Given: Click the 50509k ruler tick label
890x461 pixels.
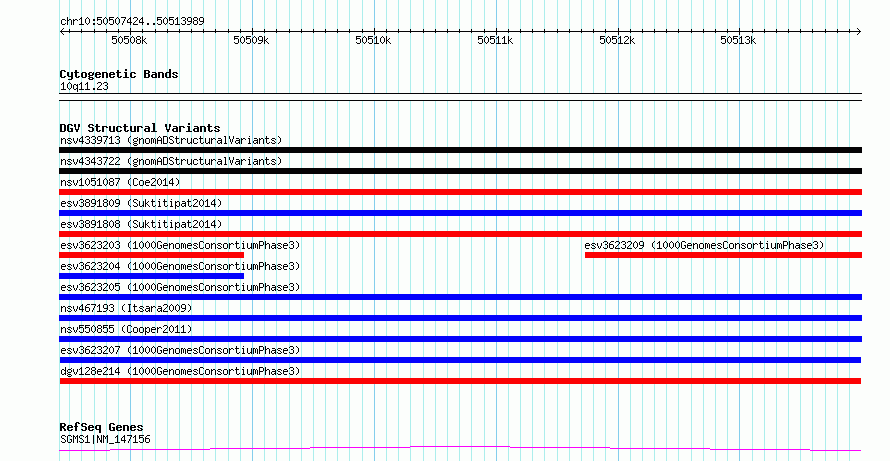Looking at the screenshot, I should (251, 40).
